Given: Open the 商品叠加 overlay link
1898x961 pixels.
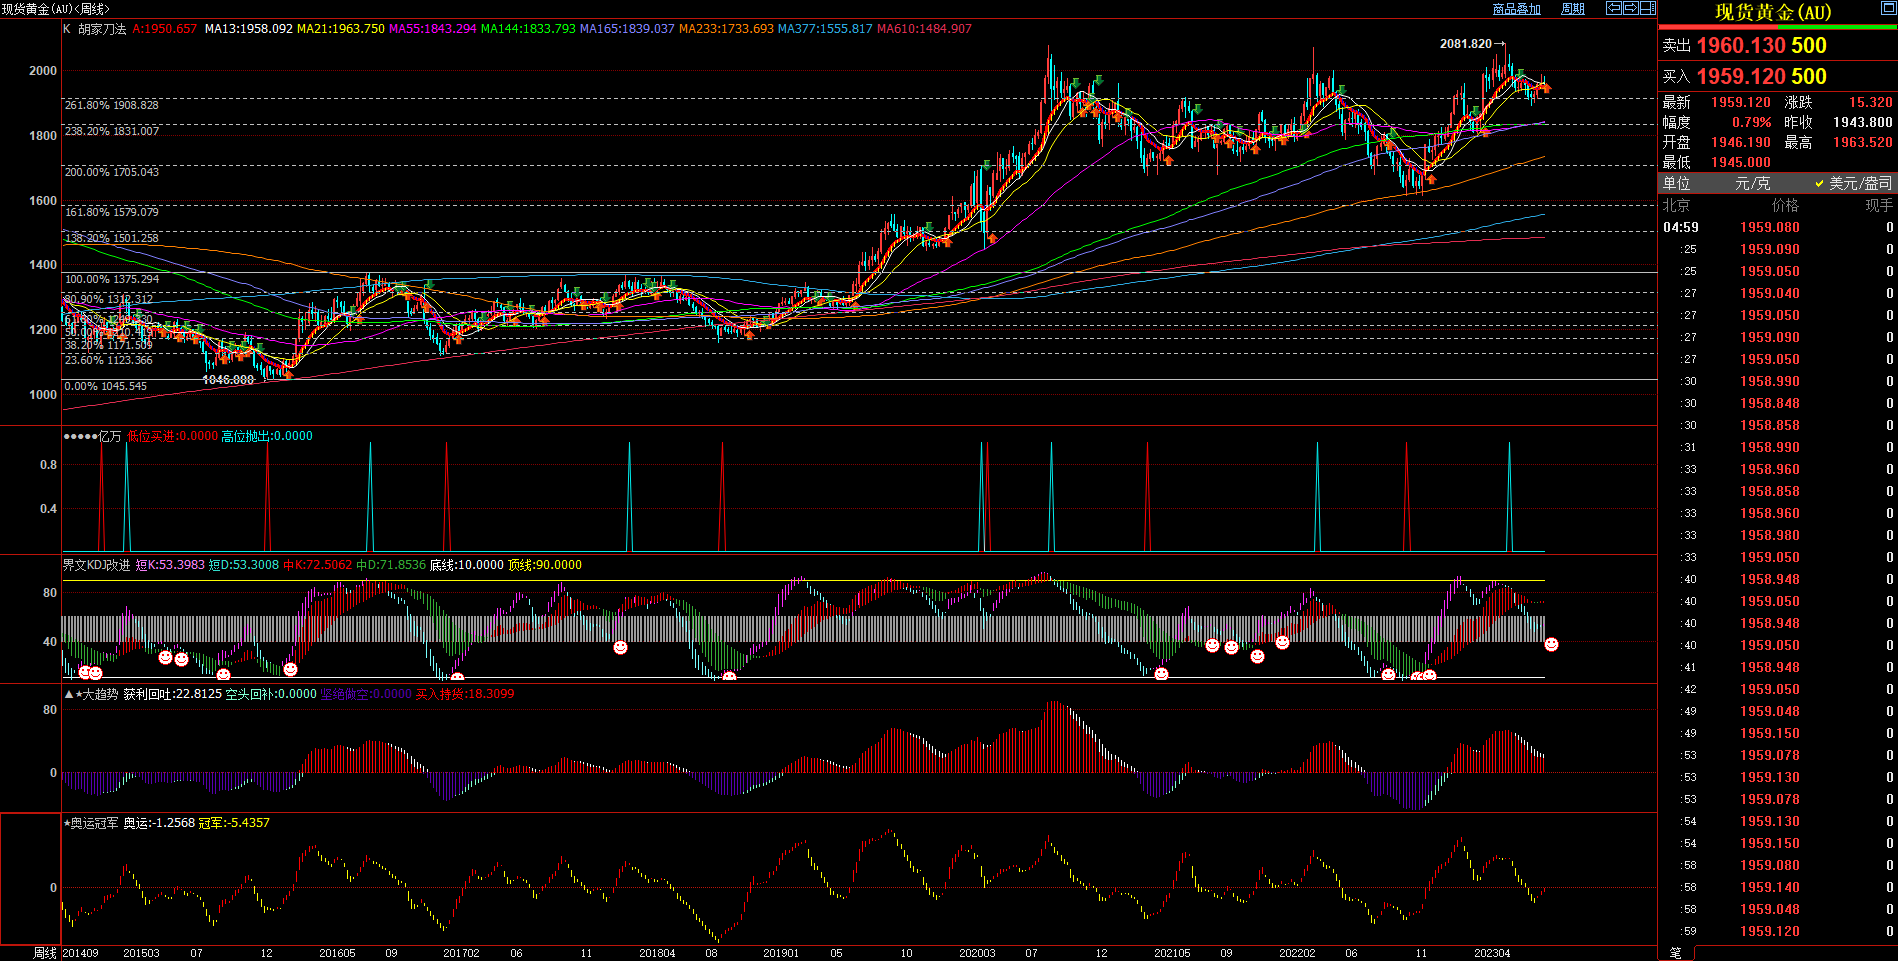Looking at the screenshot, I should pyautogui.click(x=1516, y=9).
